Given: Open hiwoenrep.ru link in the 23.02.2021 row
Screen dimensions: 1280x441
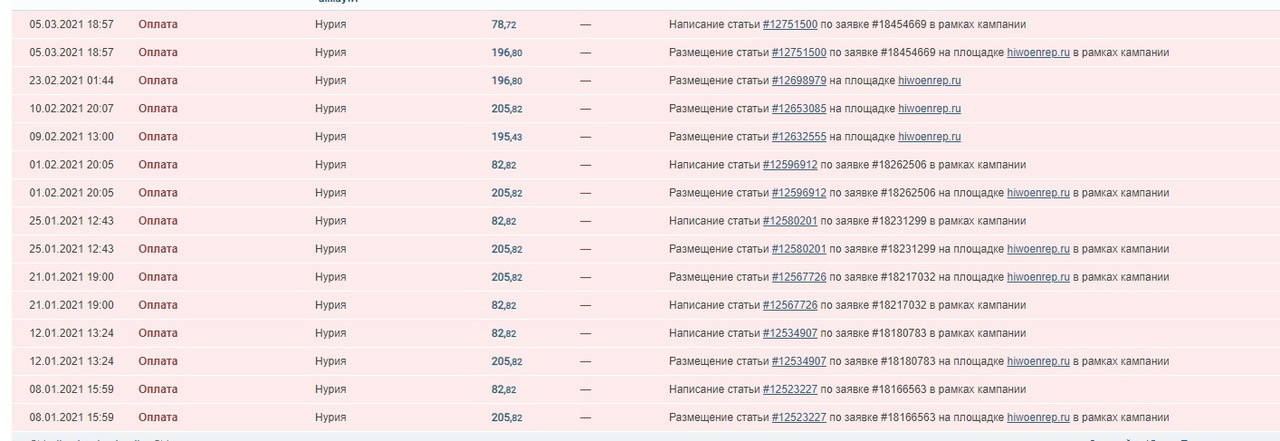Looking at the screenshot, I should (929, 80).
